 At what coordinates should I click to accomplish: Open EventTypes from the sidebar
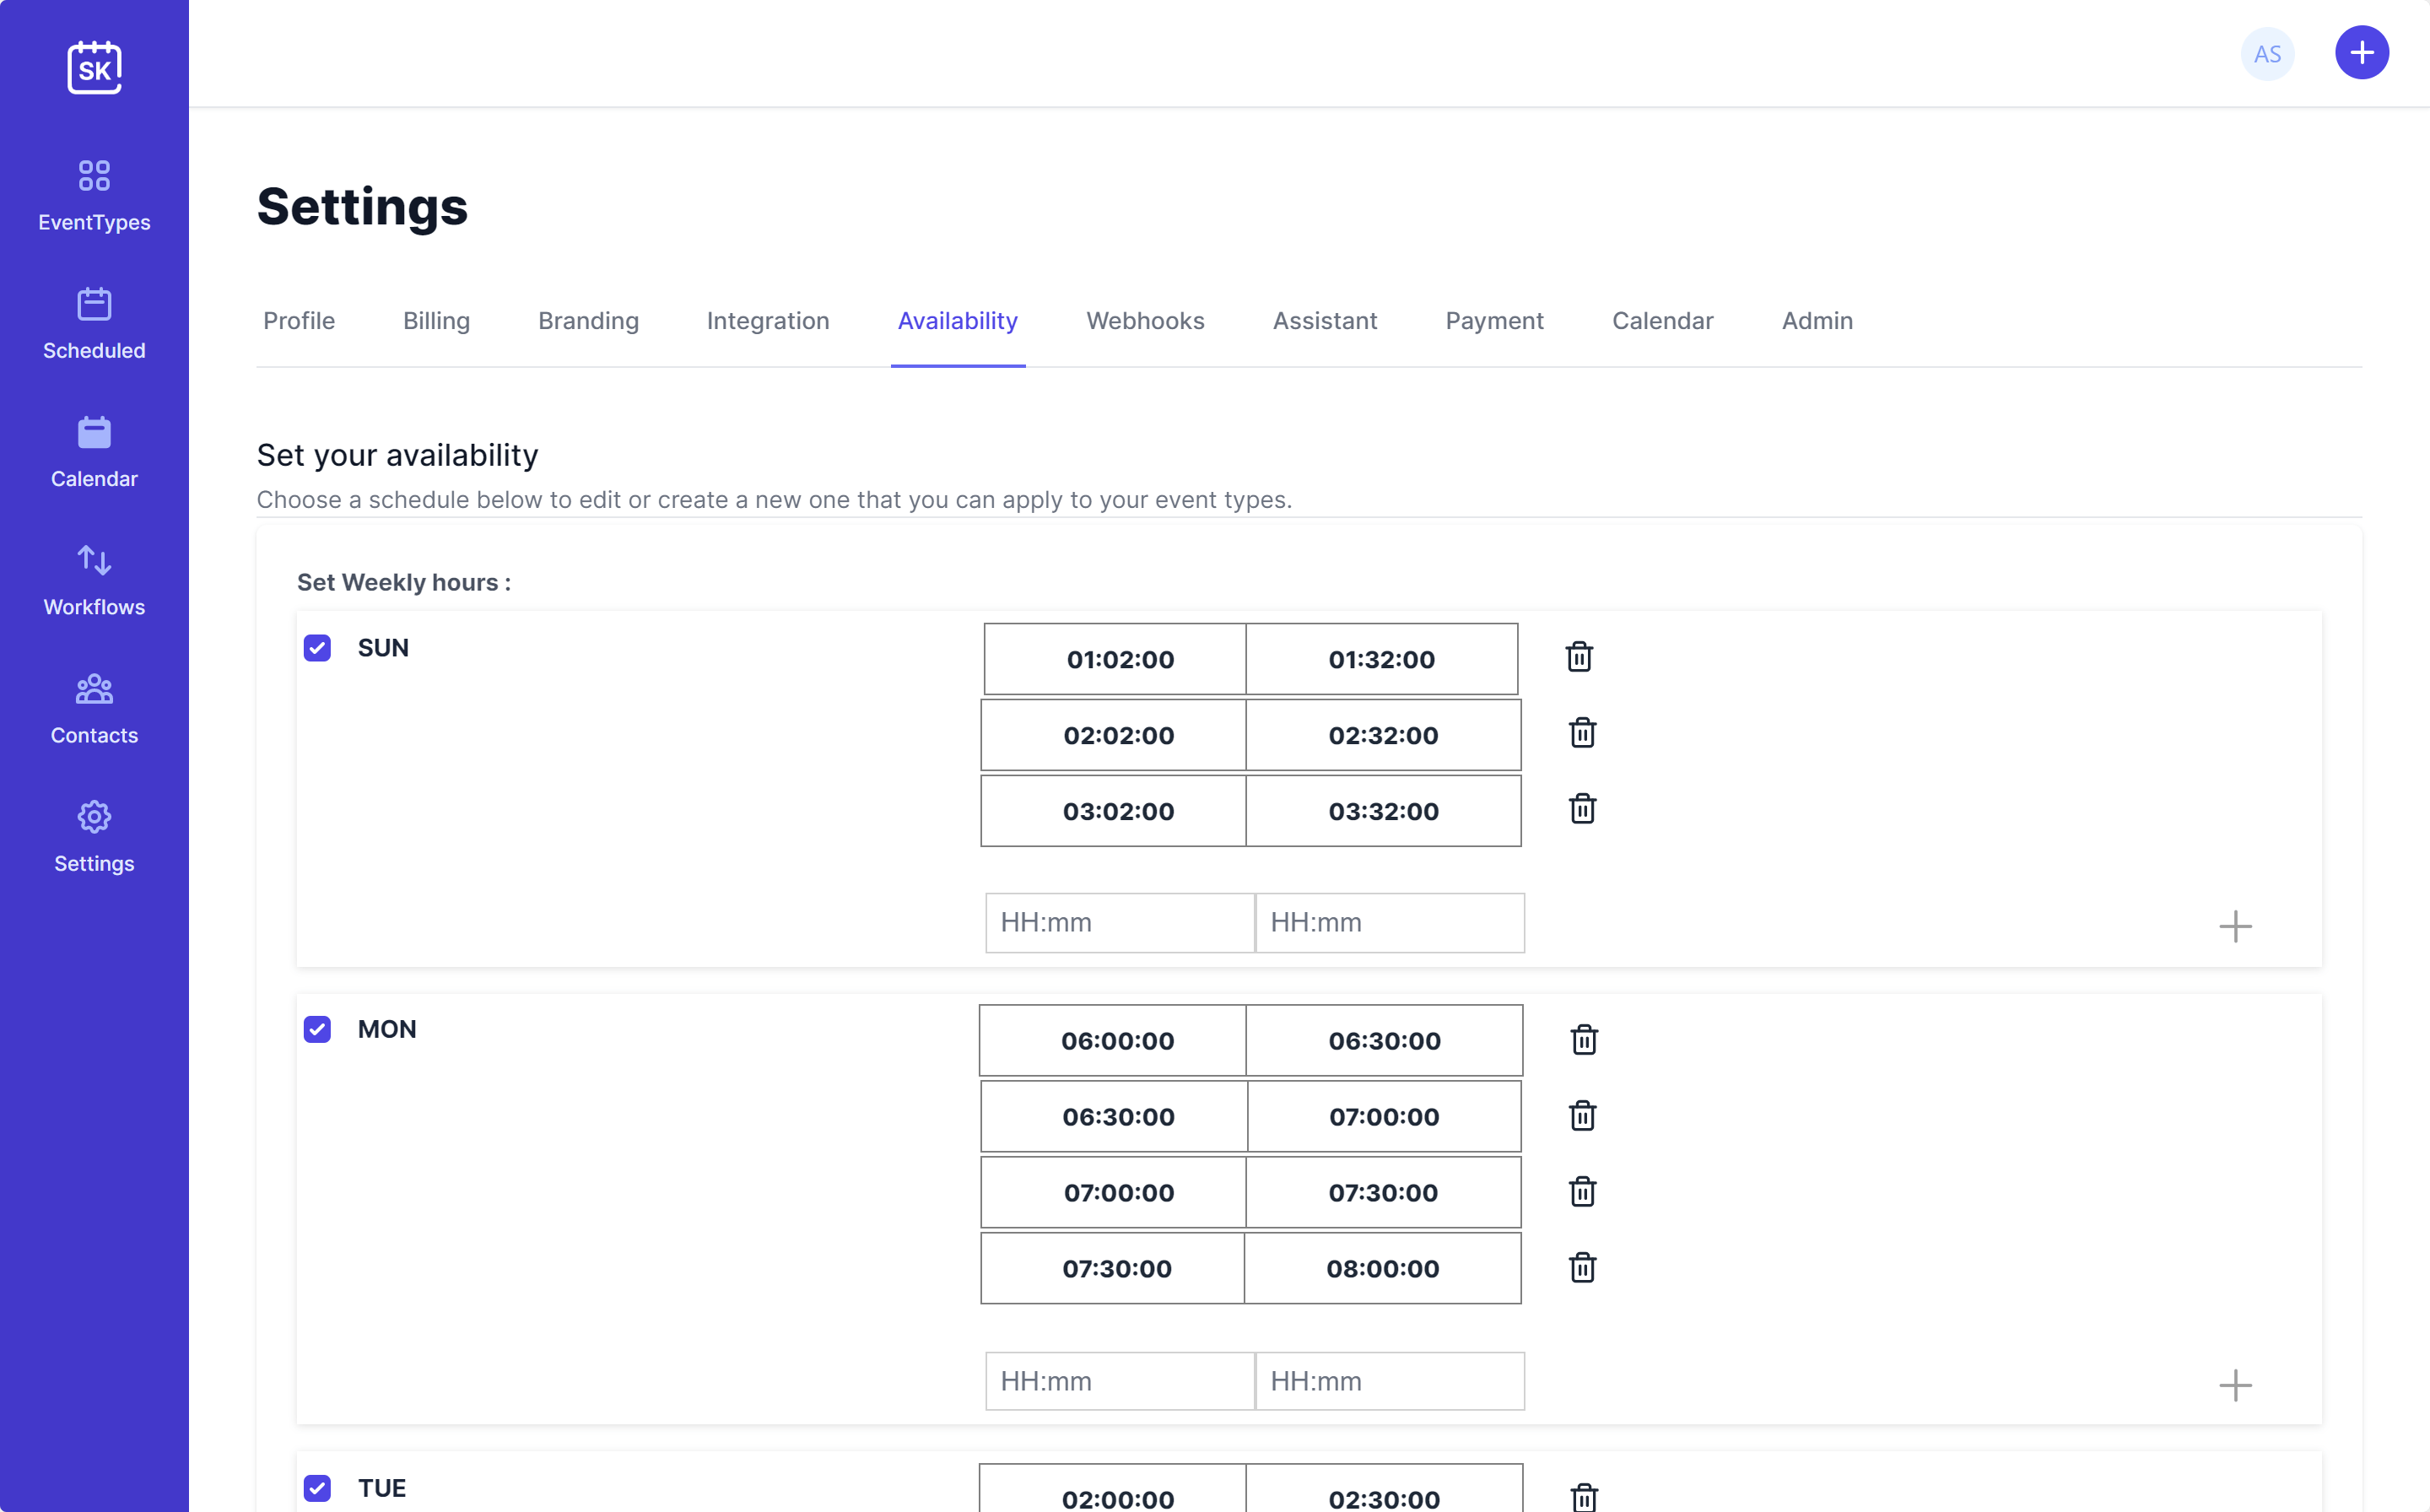94,195
